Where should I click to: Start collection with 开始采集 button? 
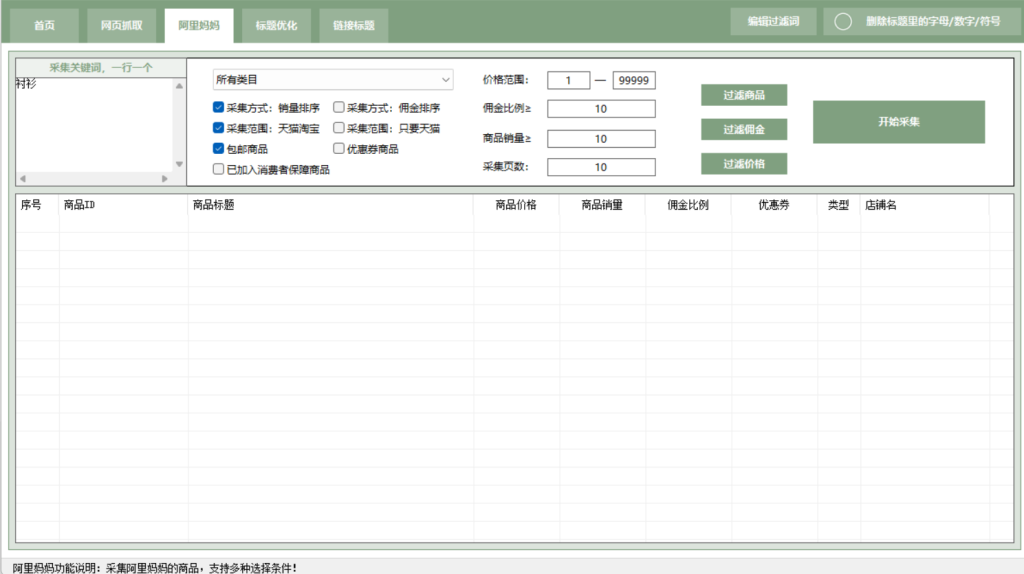click(898, 121)
